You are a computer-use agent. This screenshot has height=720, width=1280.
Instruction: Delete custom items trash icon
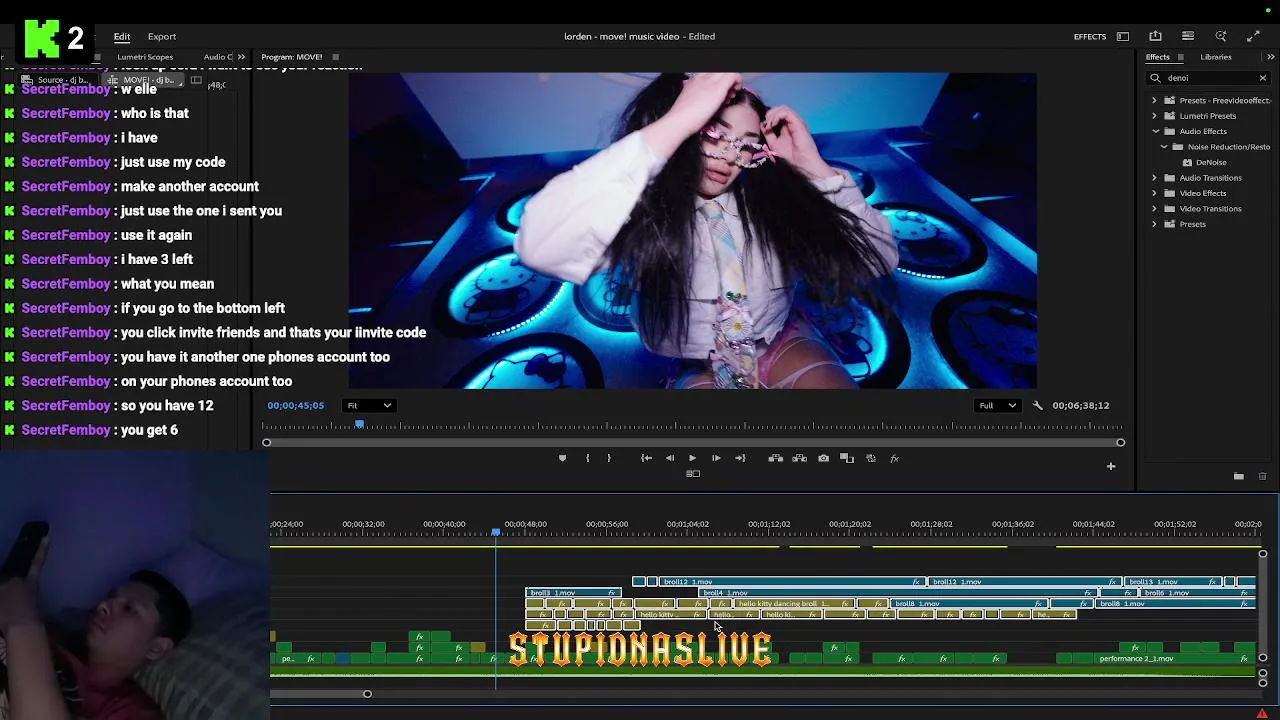[1262, 477]
